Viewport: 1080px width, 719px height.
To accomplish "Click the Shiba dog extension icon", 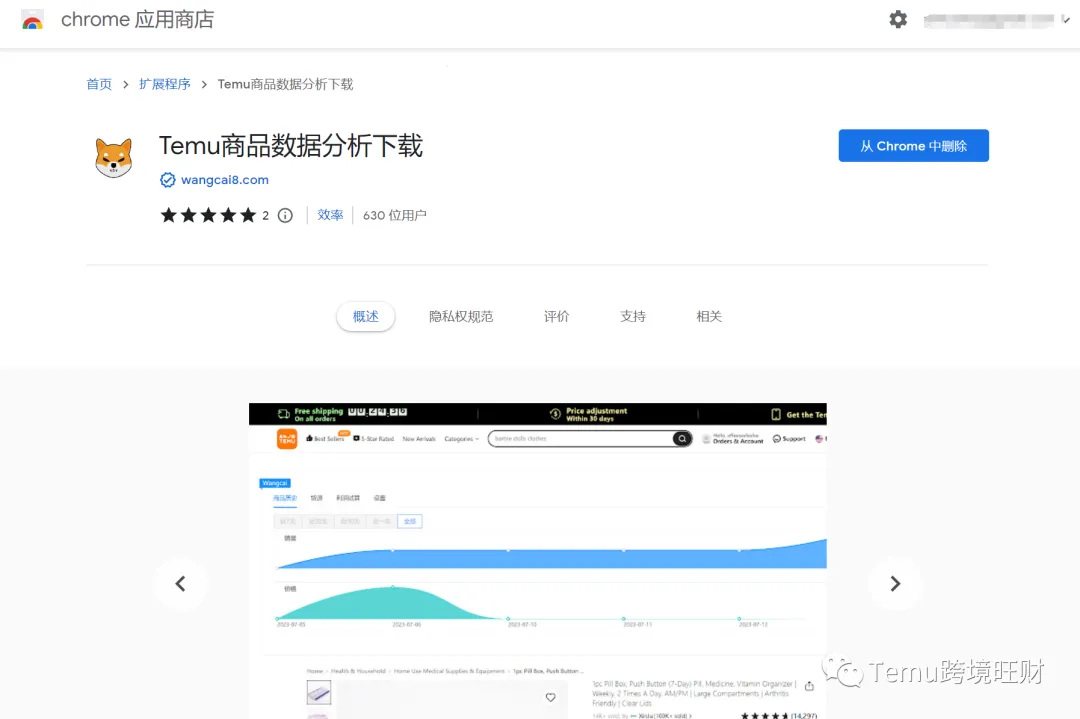I will (114, 157).
